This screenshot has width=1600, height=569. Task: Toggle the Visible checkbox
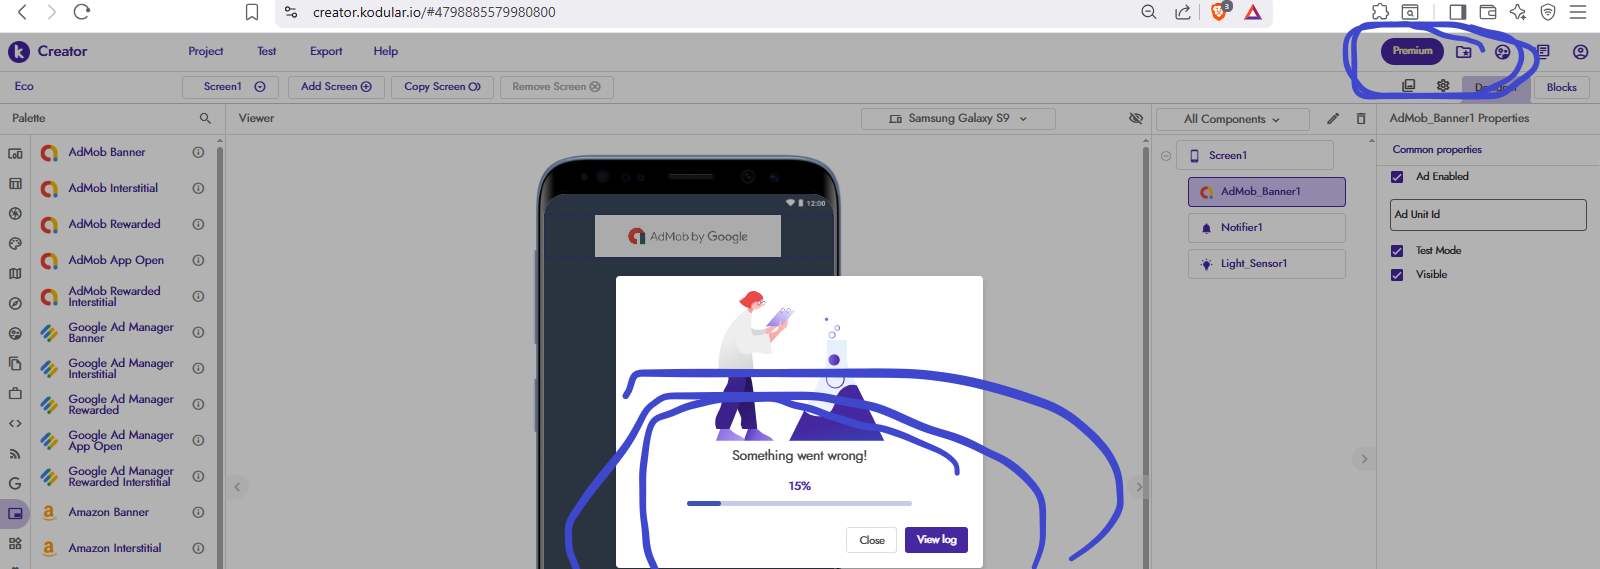[x=1397, y=275]
